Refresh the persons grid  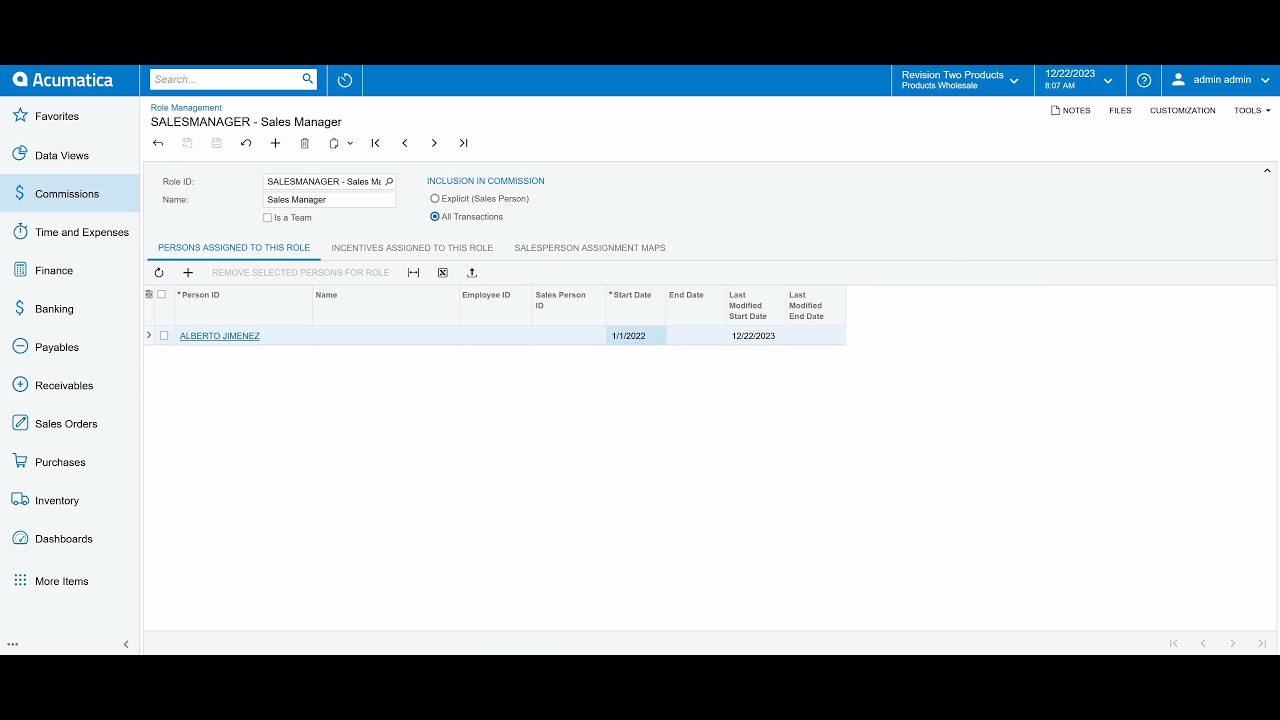point(159,272)
